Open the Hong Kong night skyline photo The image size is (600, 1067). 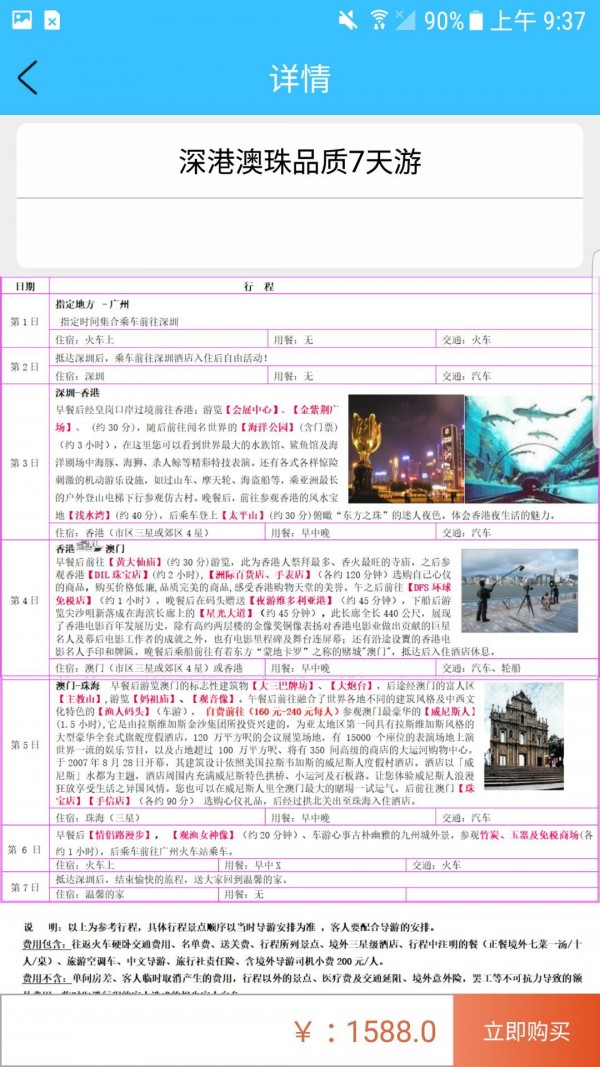pyautogui.click(x=405, y=449)
